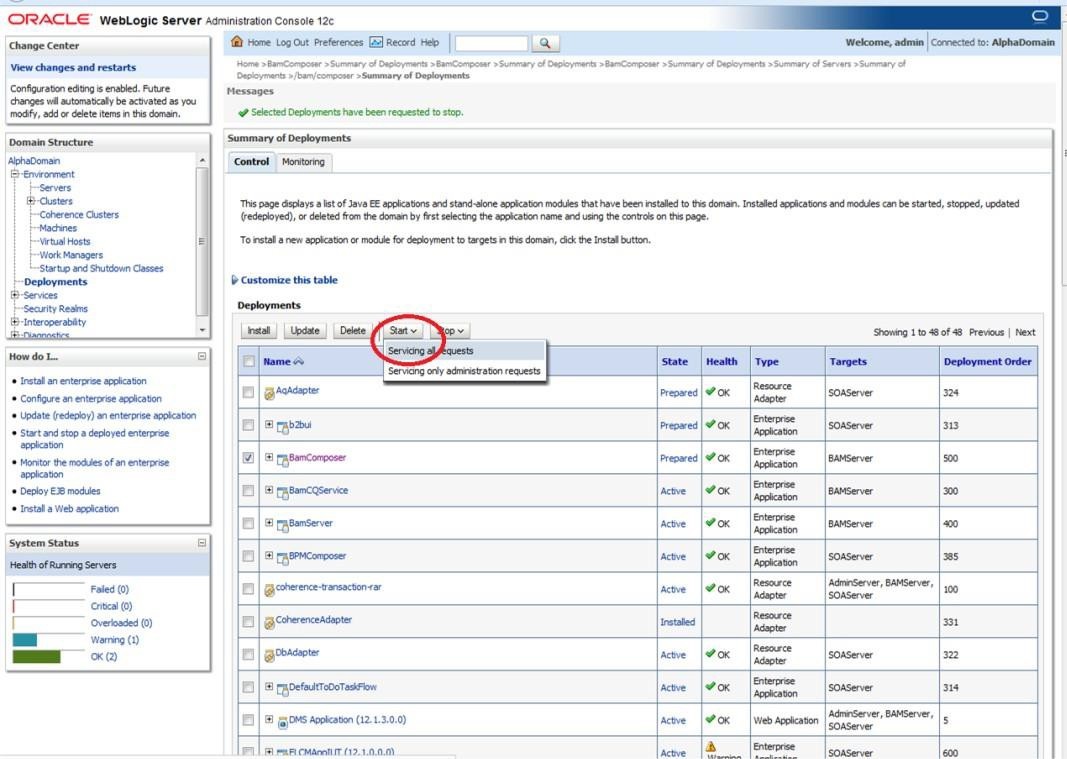Viewport: 1067px width, 759px height.
Task: Expand the Services tree node
Action: 15,295
